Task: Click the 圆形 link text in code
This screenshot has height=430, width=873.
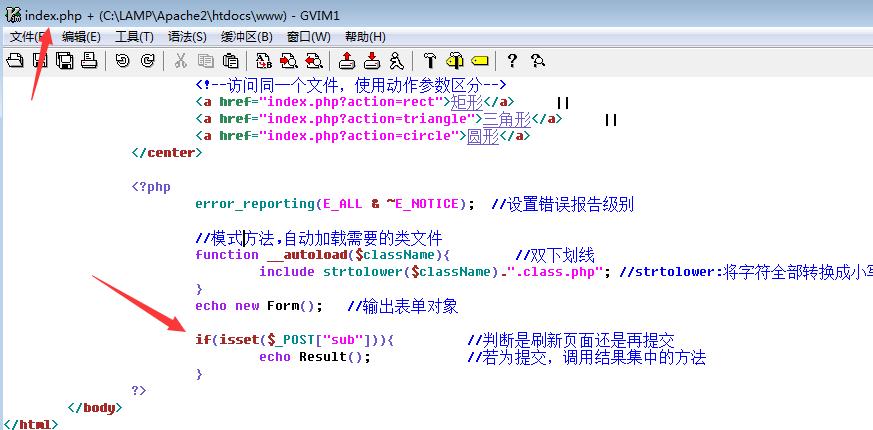Action: pyautogui.click(x=483, y=136)
